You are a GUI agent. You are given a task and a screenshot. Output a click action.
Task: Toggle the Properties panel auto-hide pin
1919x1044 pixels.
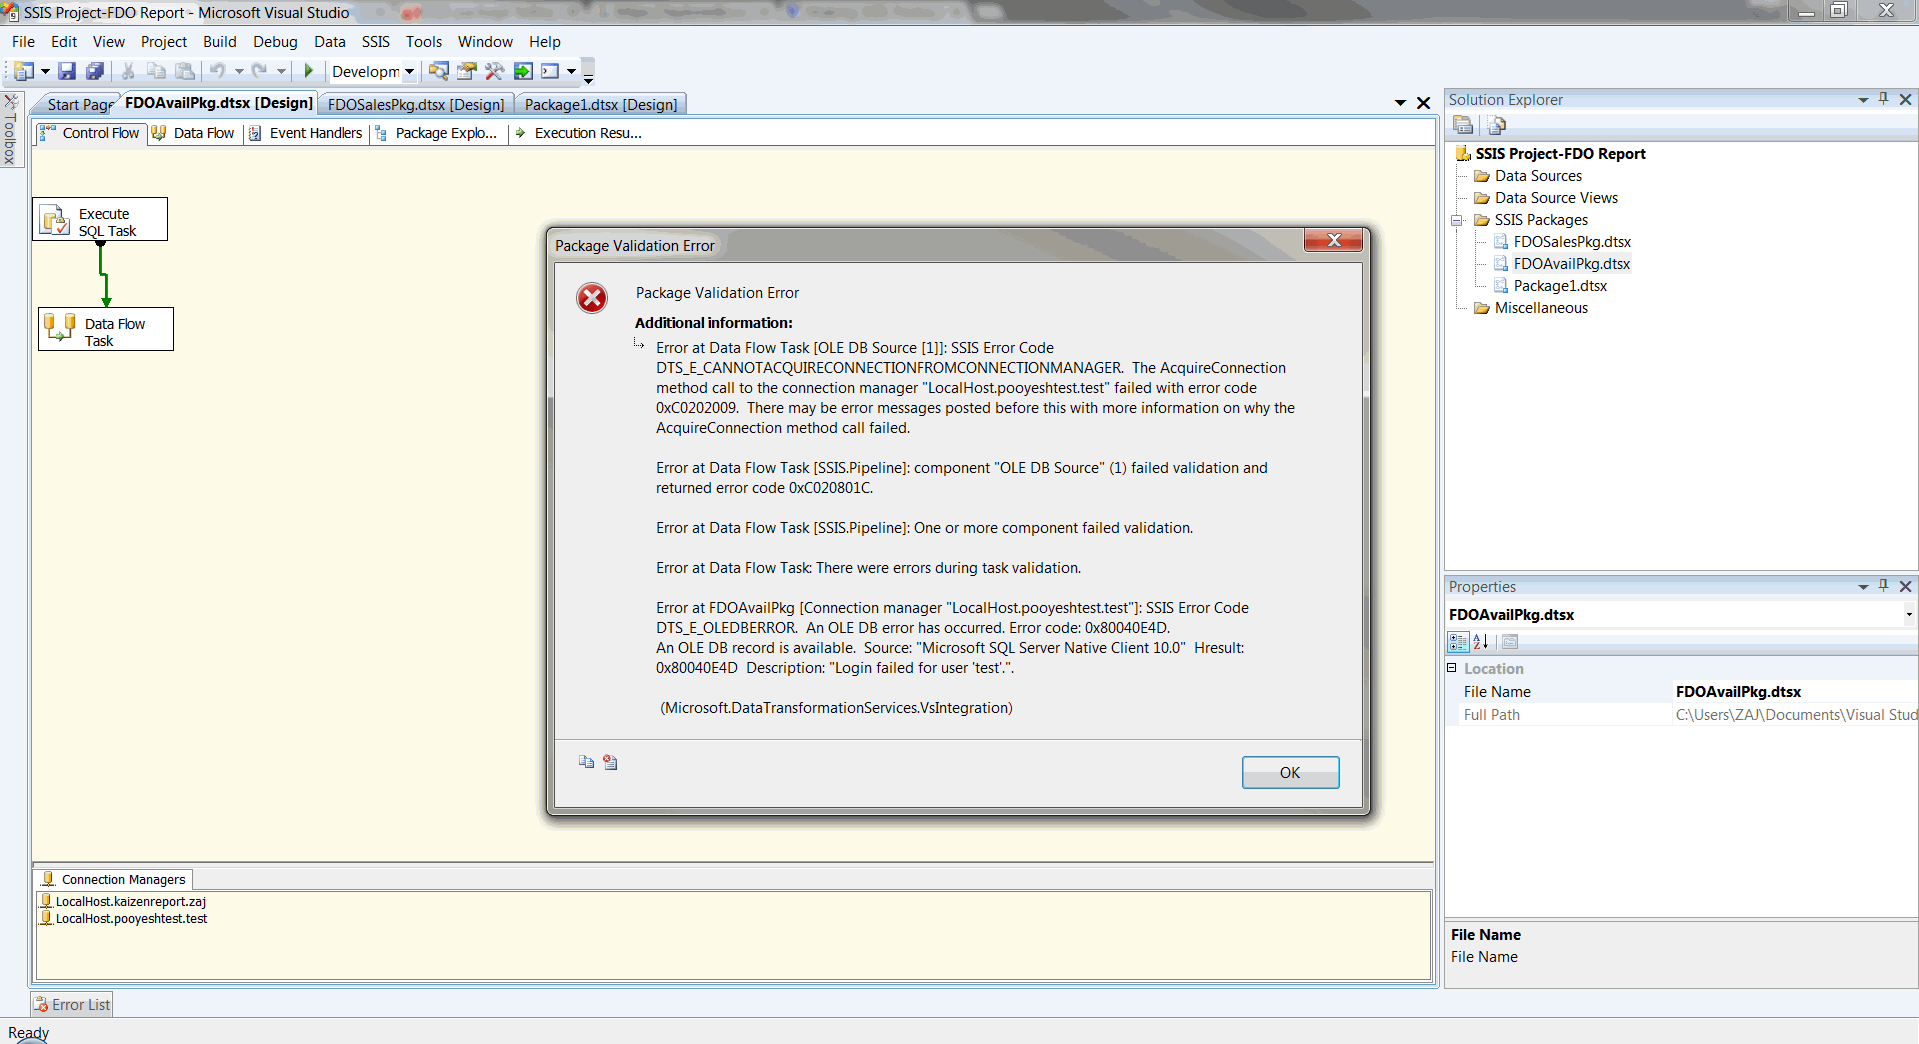pos(1884,586)
